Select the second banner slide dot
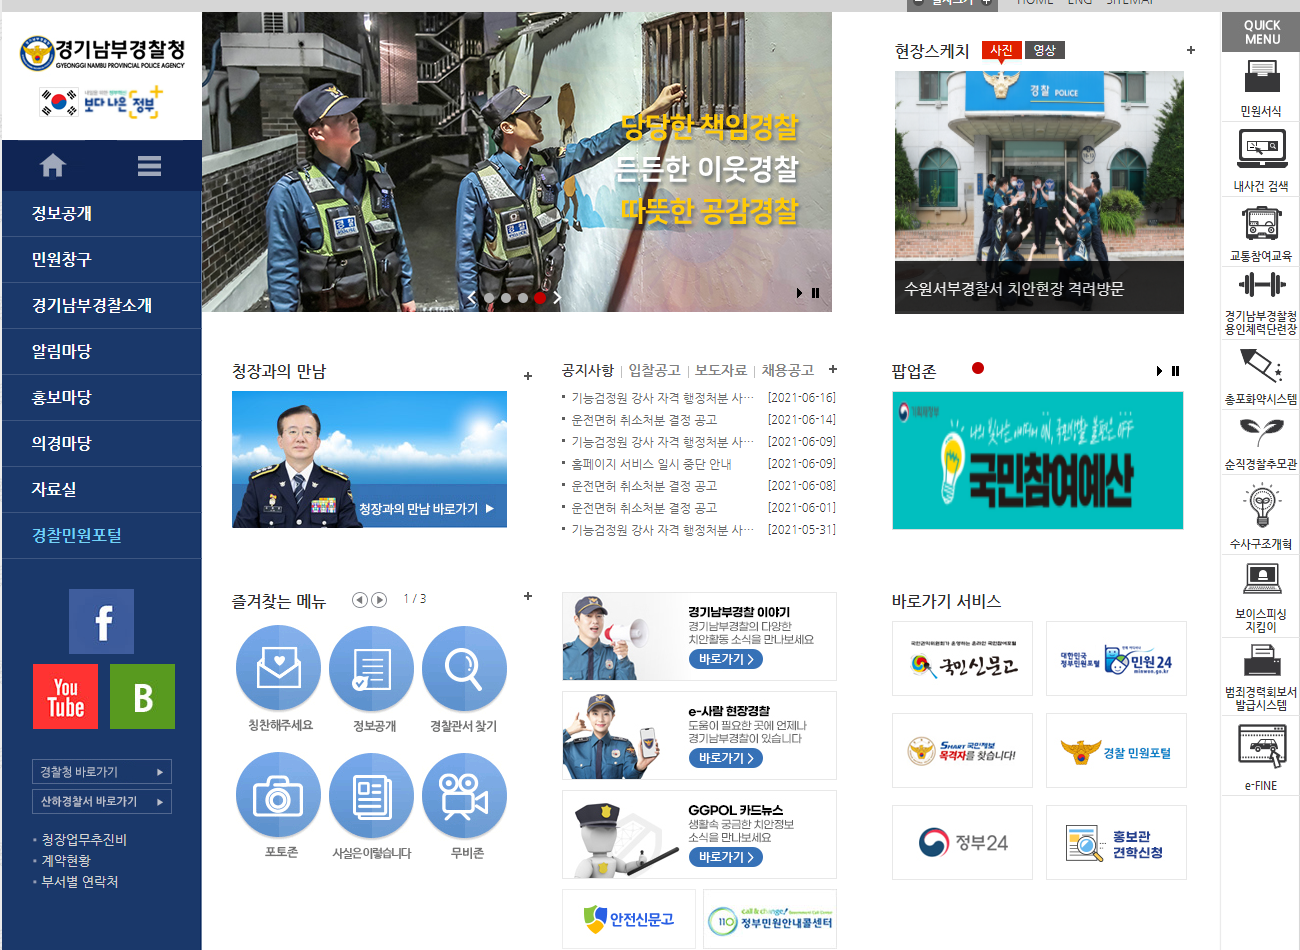The width and height of the screenshot is (1300, 950). click(506, 297)
